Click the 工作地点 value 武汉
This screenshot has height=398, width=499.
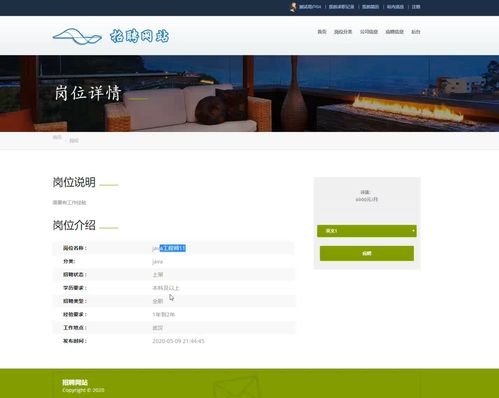(x=157, y=328)
